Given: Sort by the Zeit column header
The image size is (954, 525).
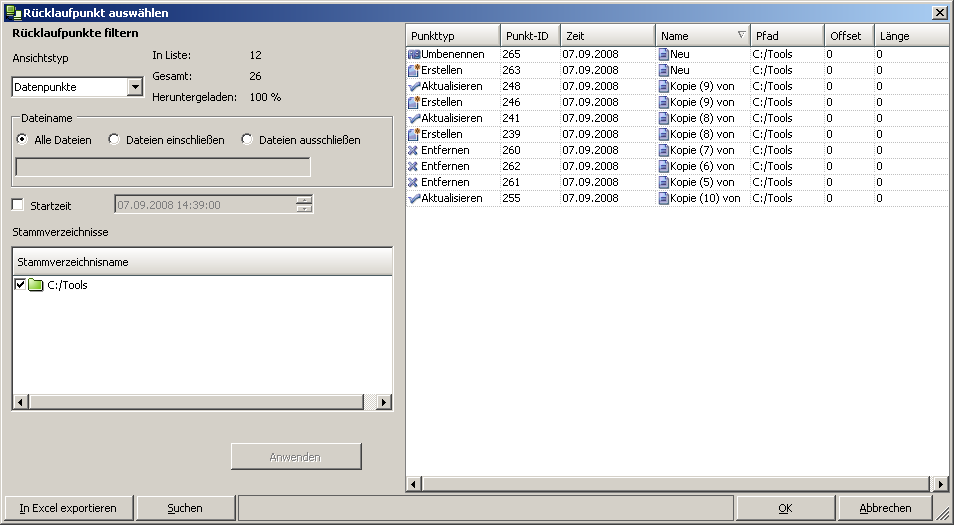Looking at the screenshot, I should (608, 36).
